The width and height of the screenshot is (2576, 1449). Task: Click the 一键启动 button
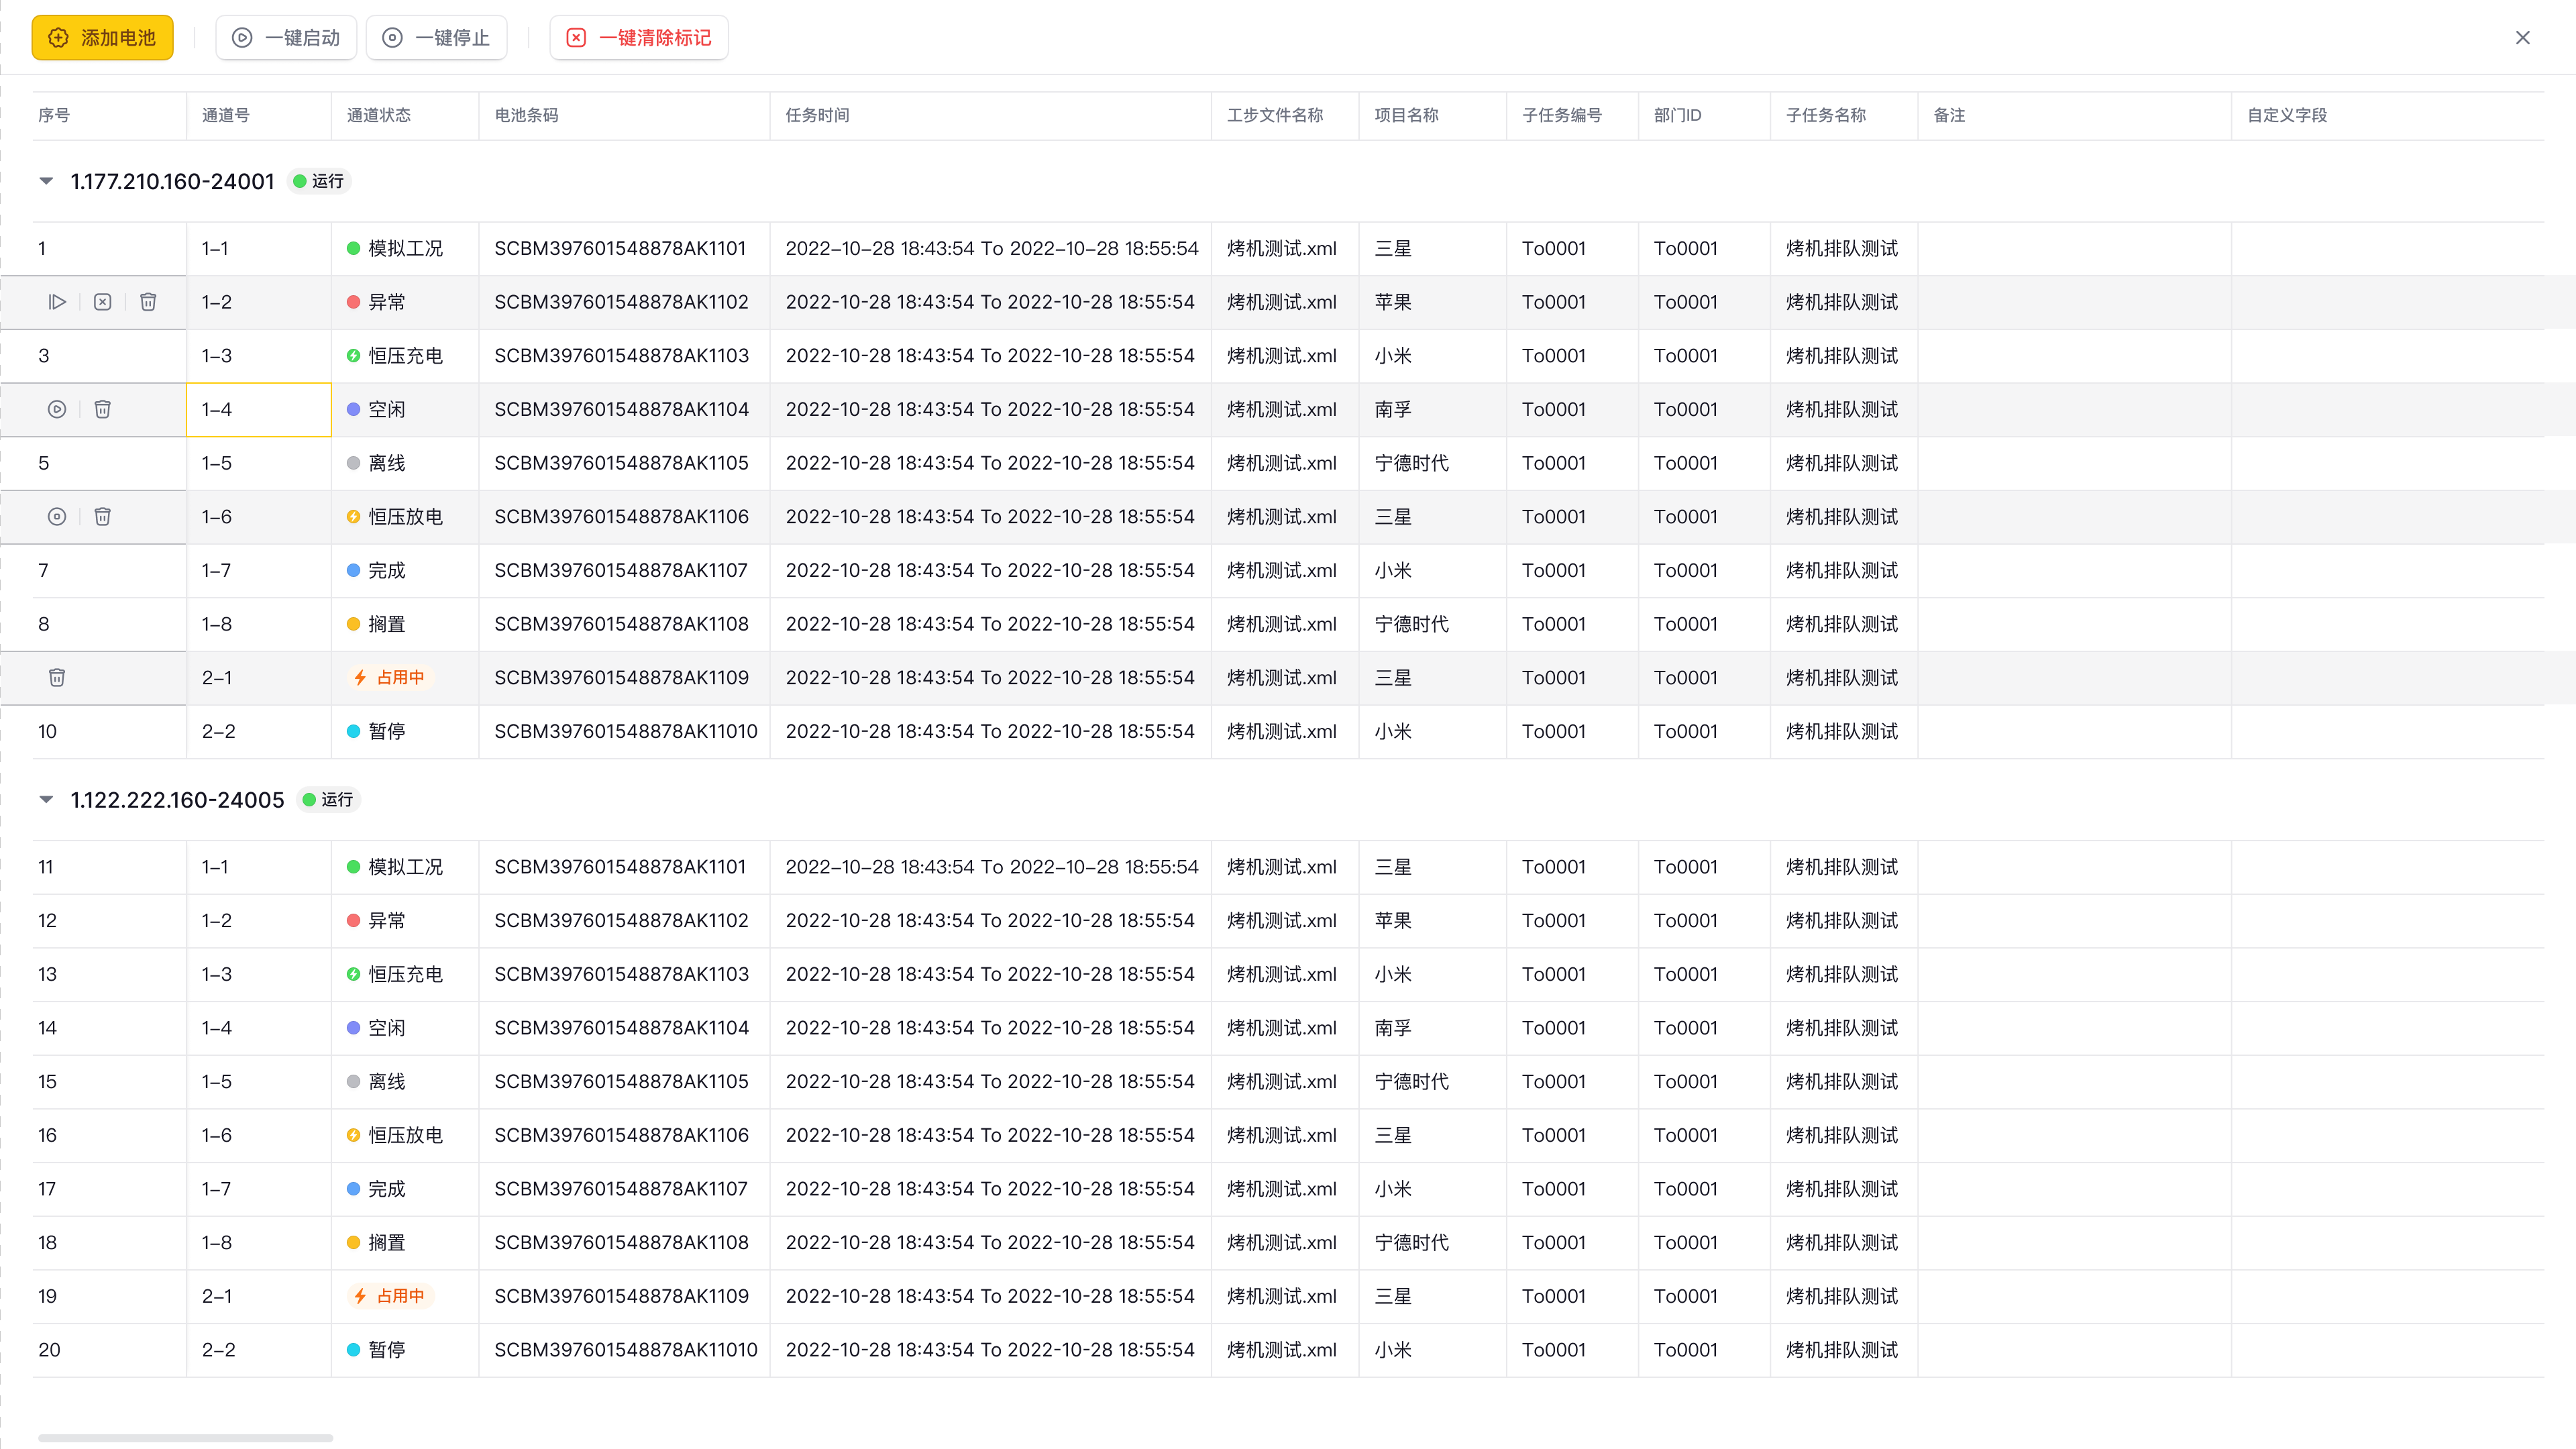tap(286, 37)
